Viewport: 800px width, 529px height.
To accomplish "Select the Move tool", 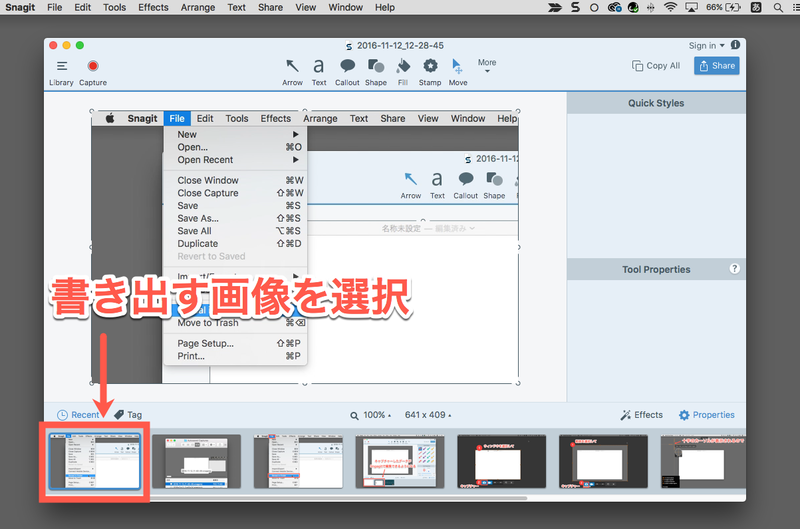I will pyautogui.click(x=458, y=72).
